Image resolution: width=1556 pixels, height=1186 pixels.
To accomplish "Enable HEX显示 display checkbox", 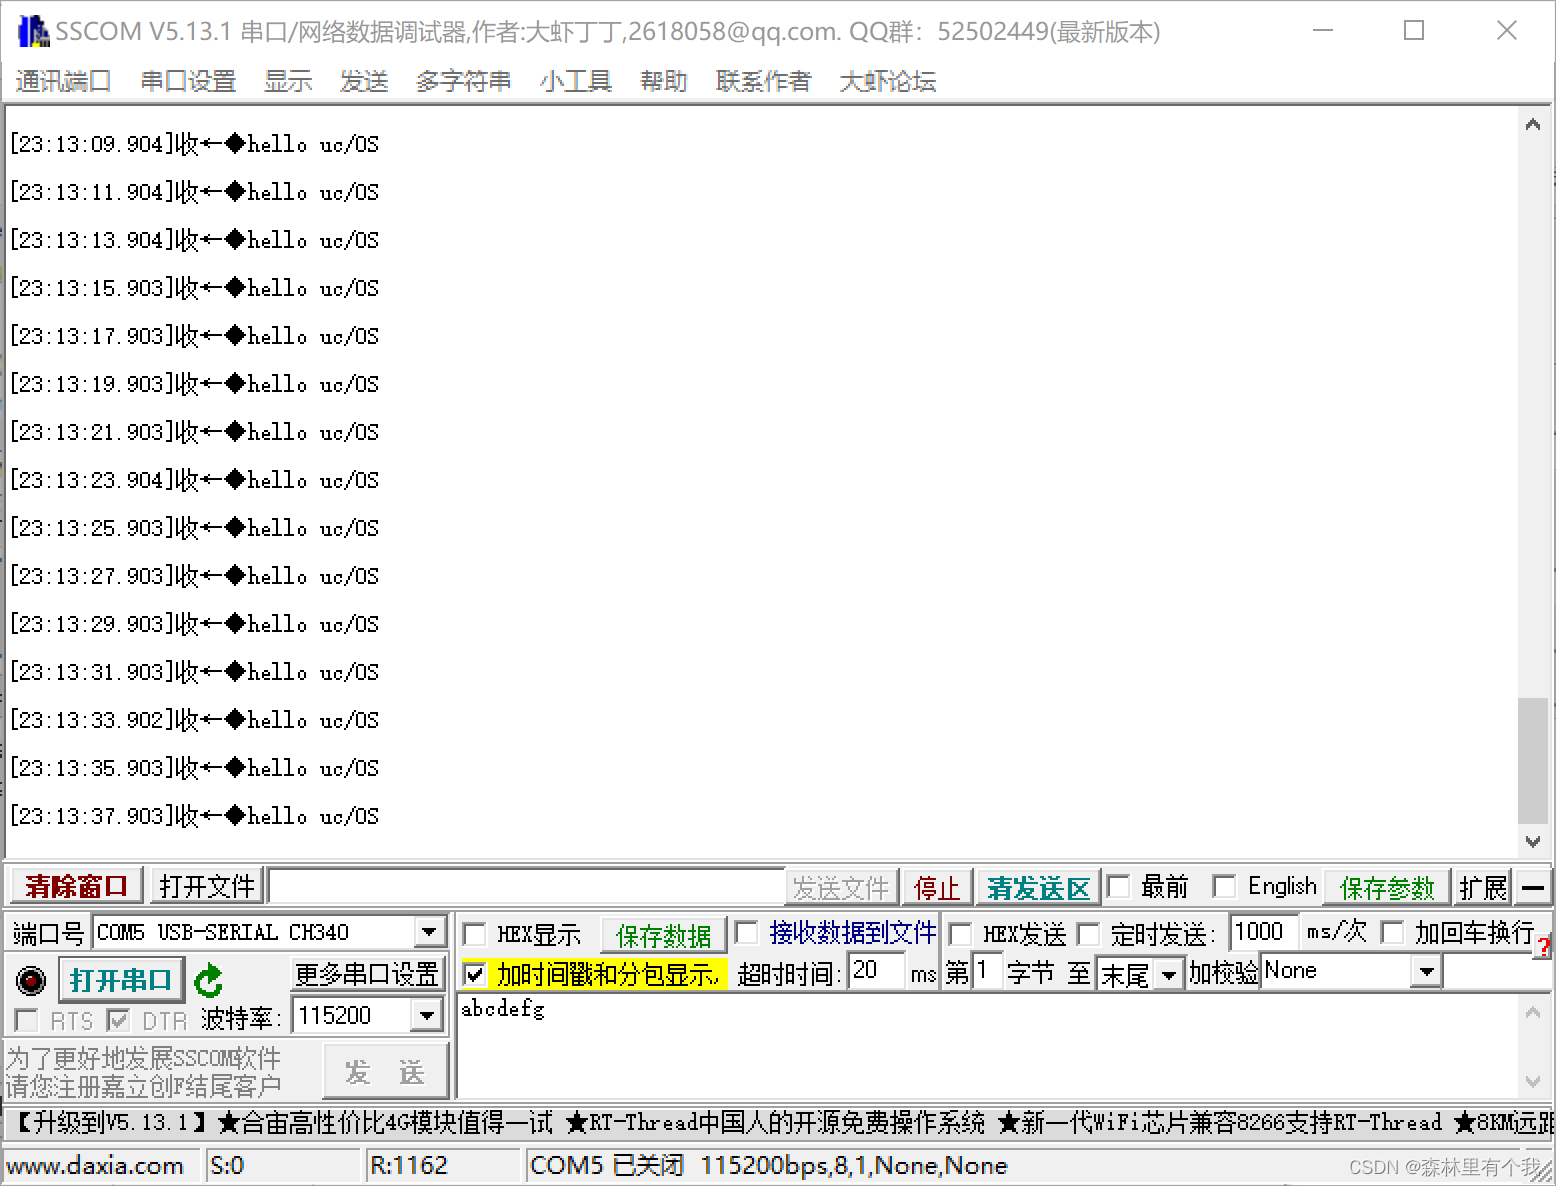I will coord(475,933).
